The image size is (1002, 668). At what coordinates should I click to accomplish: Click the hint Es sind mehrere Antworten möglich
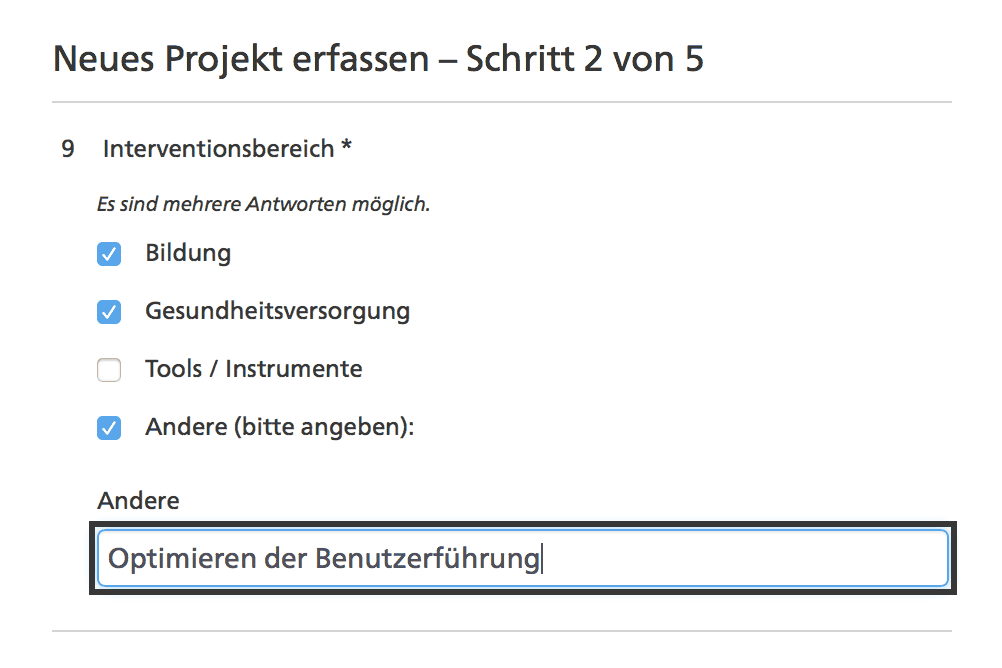263,205
